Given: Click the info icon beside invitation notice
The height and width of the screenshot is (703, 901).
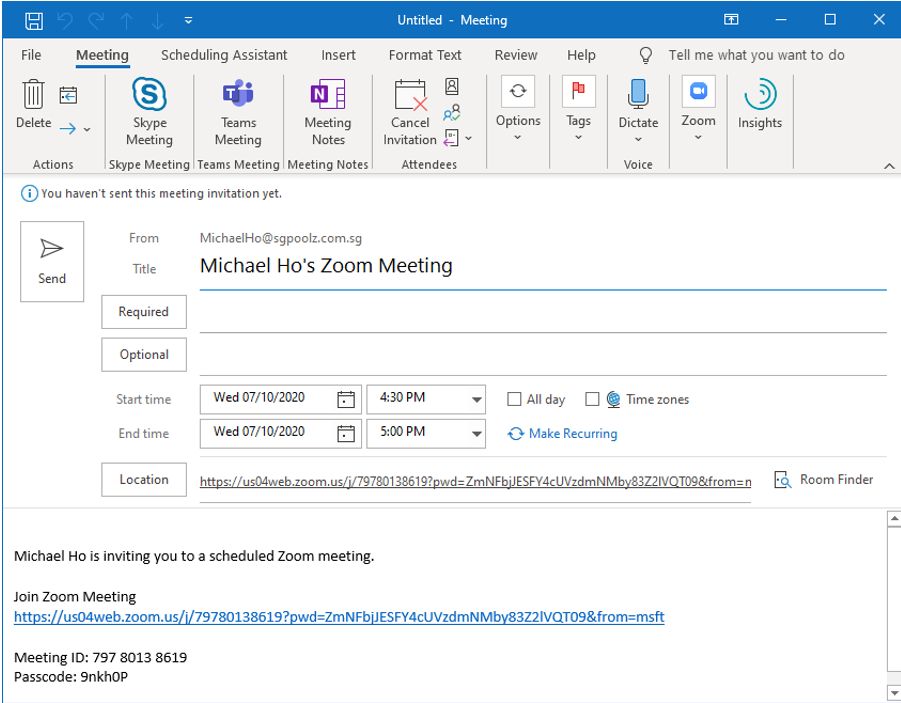Looking at the screenshot, I should click(29, 194).
